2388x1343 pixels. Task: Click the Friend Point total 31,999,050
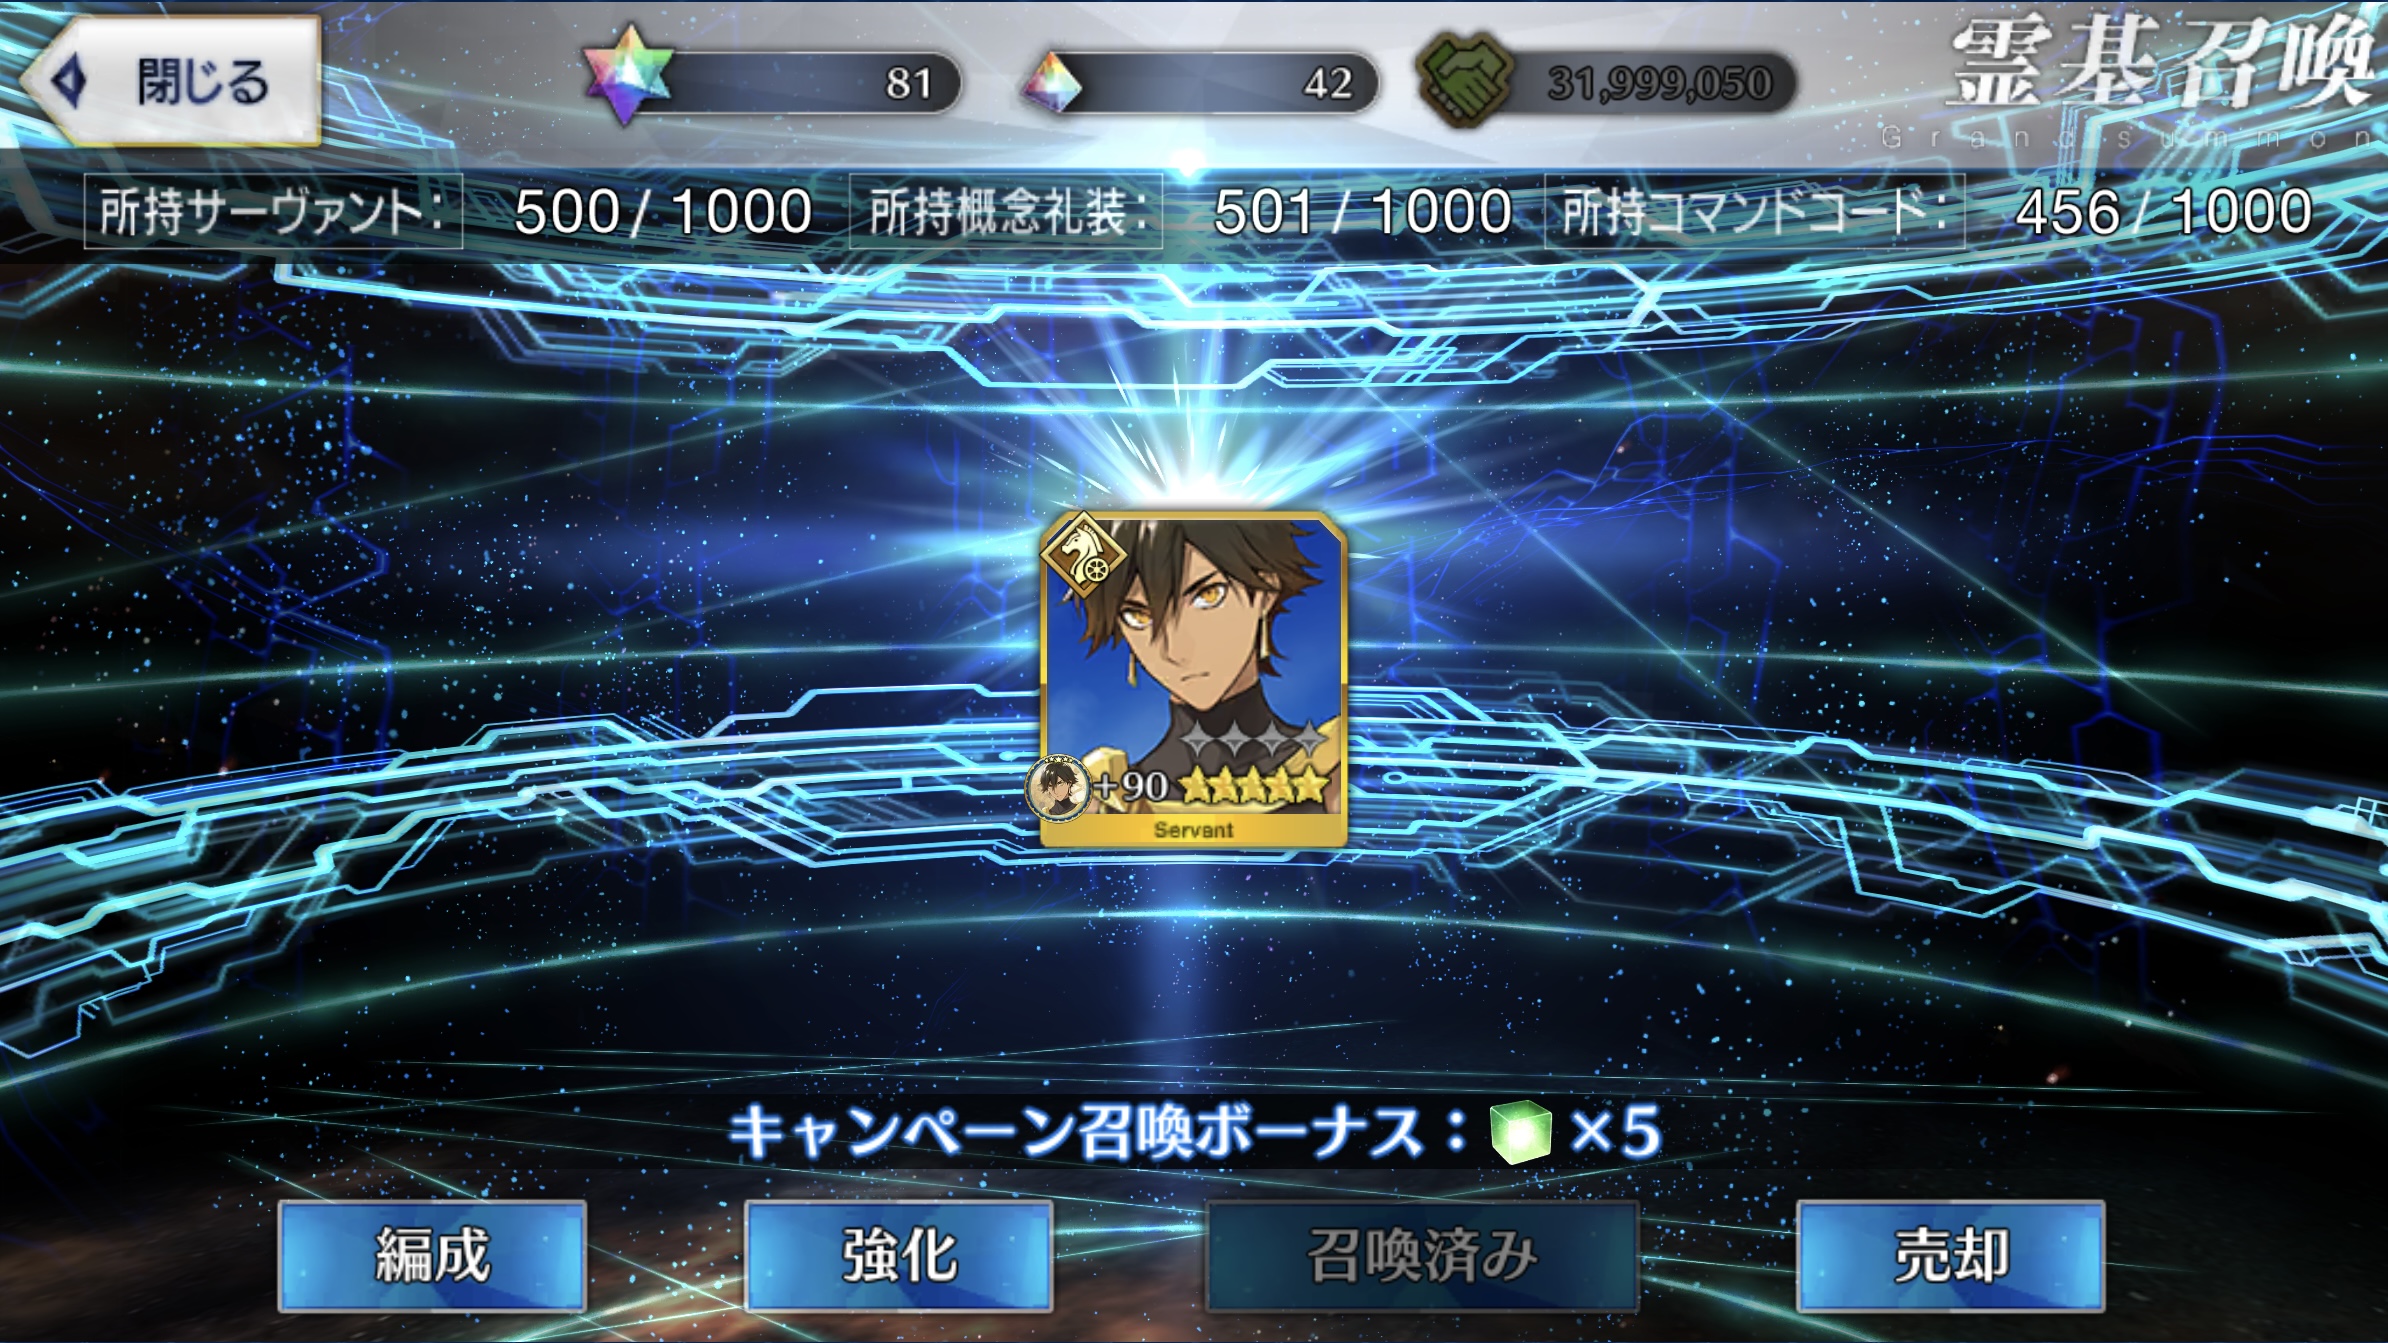(x=1660, y=84)
